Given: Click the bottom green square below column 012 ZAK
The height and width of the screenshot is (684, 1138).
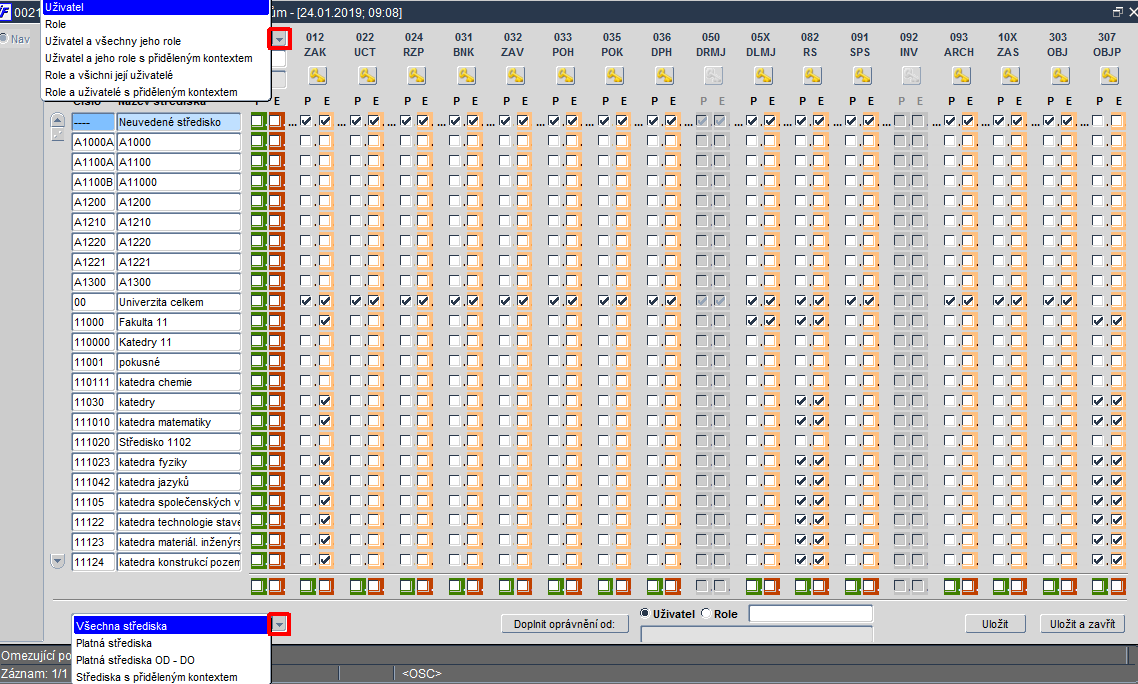Looking at the screenshot, I should click(x=308, y=586).
